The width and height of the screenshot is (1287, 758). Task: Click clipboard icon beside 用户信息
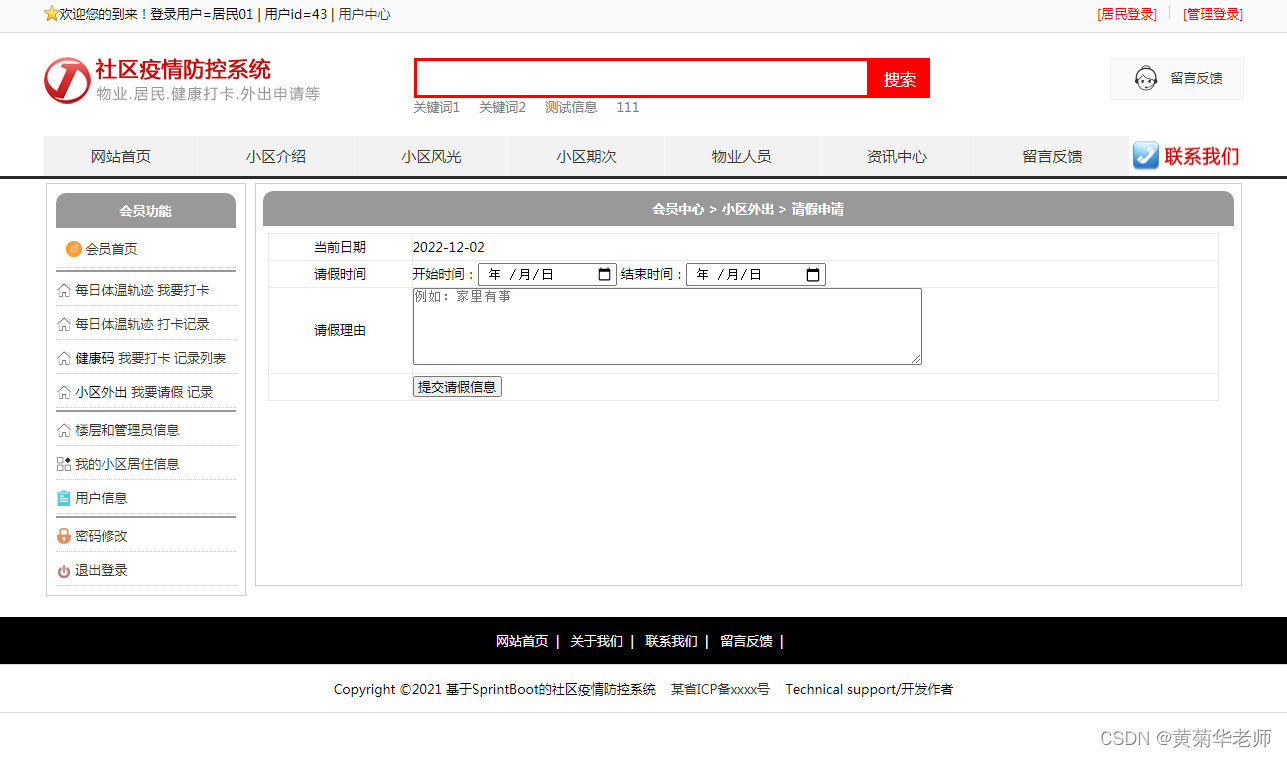[x=64, y=498]
